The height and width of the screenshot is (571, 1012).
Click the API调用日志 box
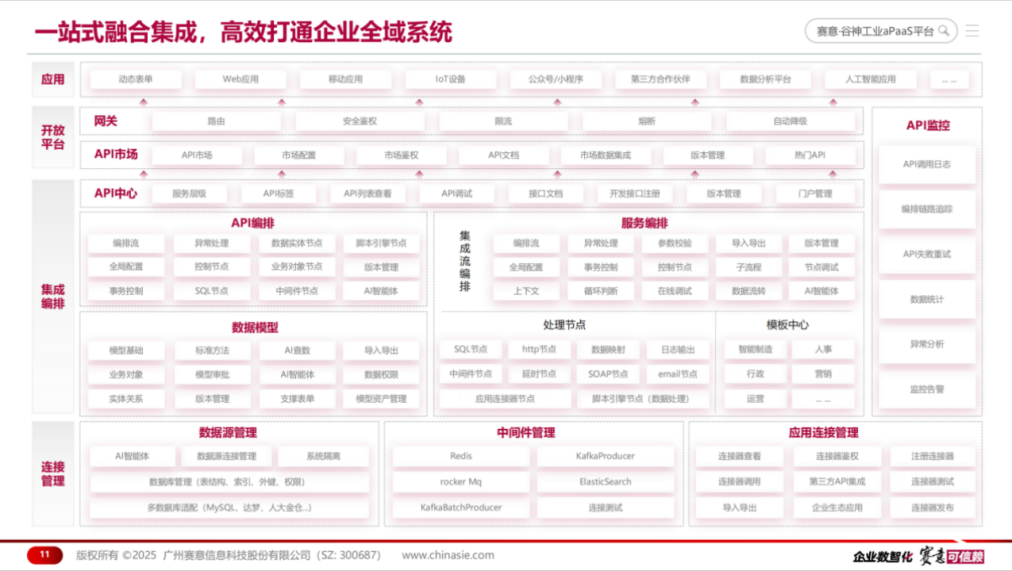[x=926, y=164]
